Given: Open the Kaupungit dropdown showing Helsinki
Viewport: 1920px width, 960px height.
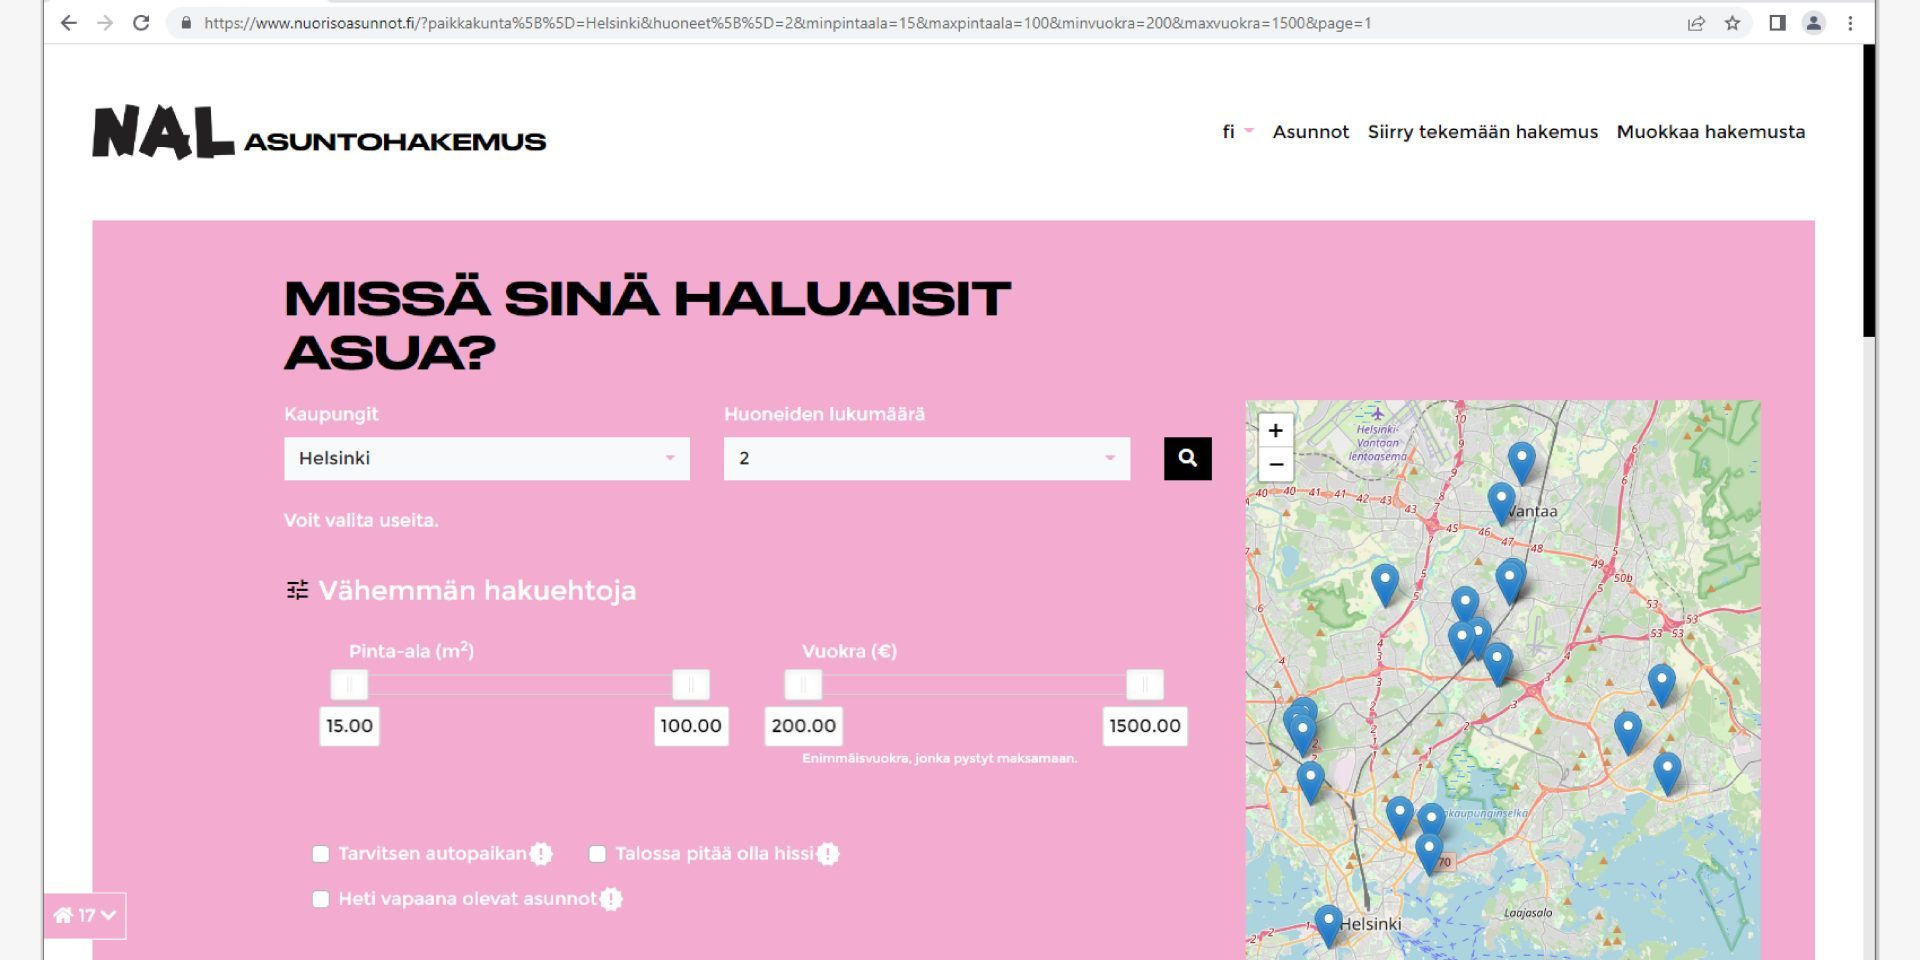Looking at the screenshot, I should (x=487, y=458).
